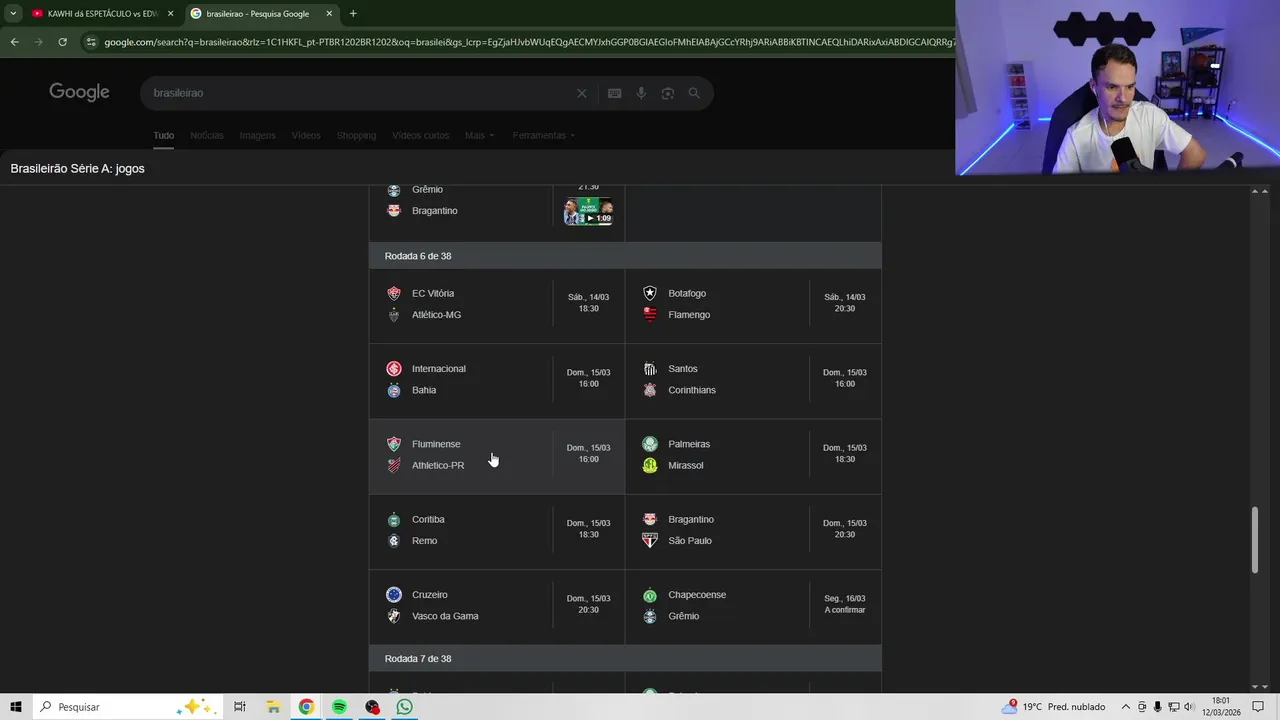This screenshot has height=720, width=1280.
Task: Expand the Mais dropdown
Action: point(479,135)
